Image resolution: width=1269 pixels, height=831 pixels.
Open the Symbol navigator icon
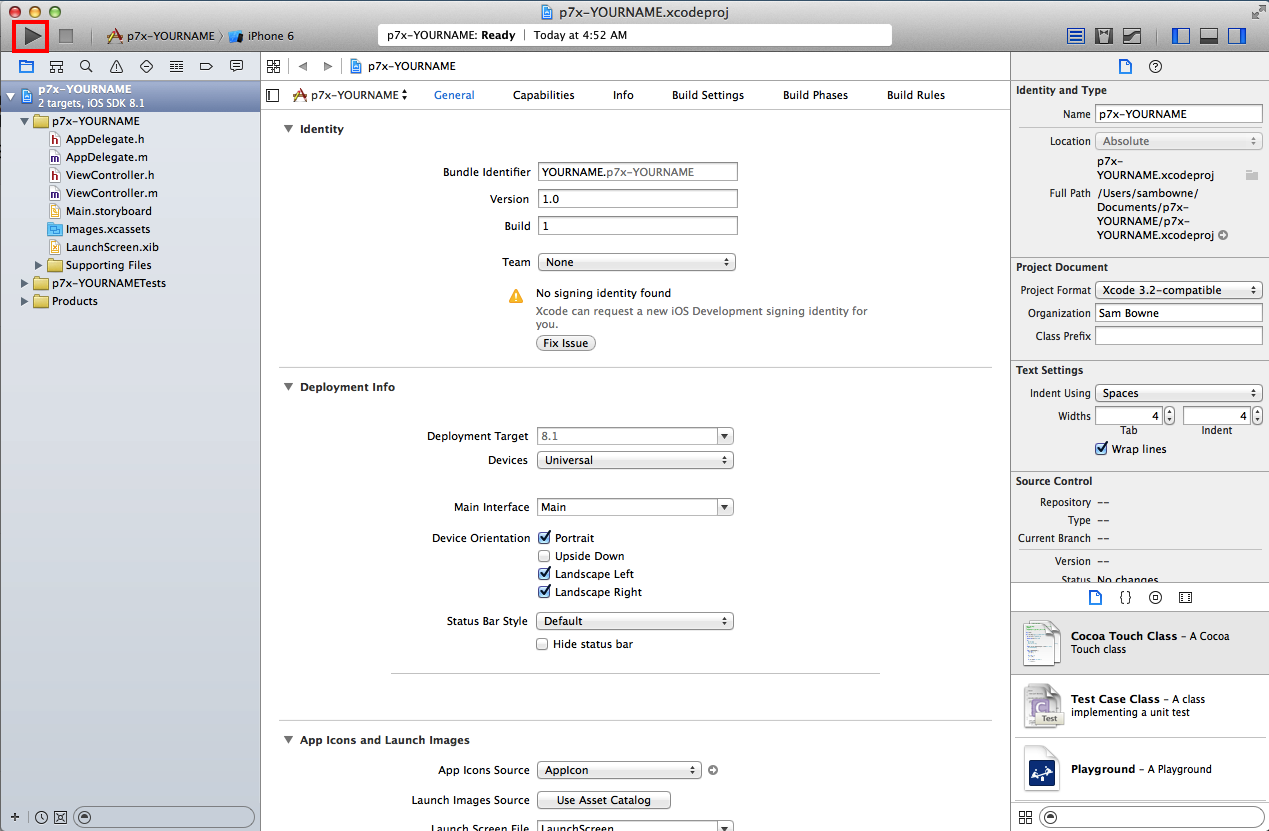click(x=56, y=66)
